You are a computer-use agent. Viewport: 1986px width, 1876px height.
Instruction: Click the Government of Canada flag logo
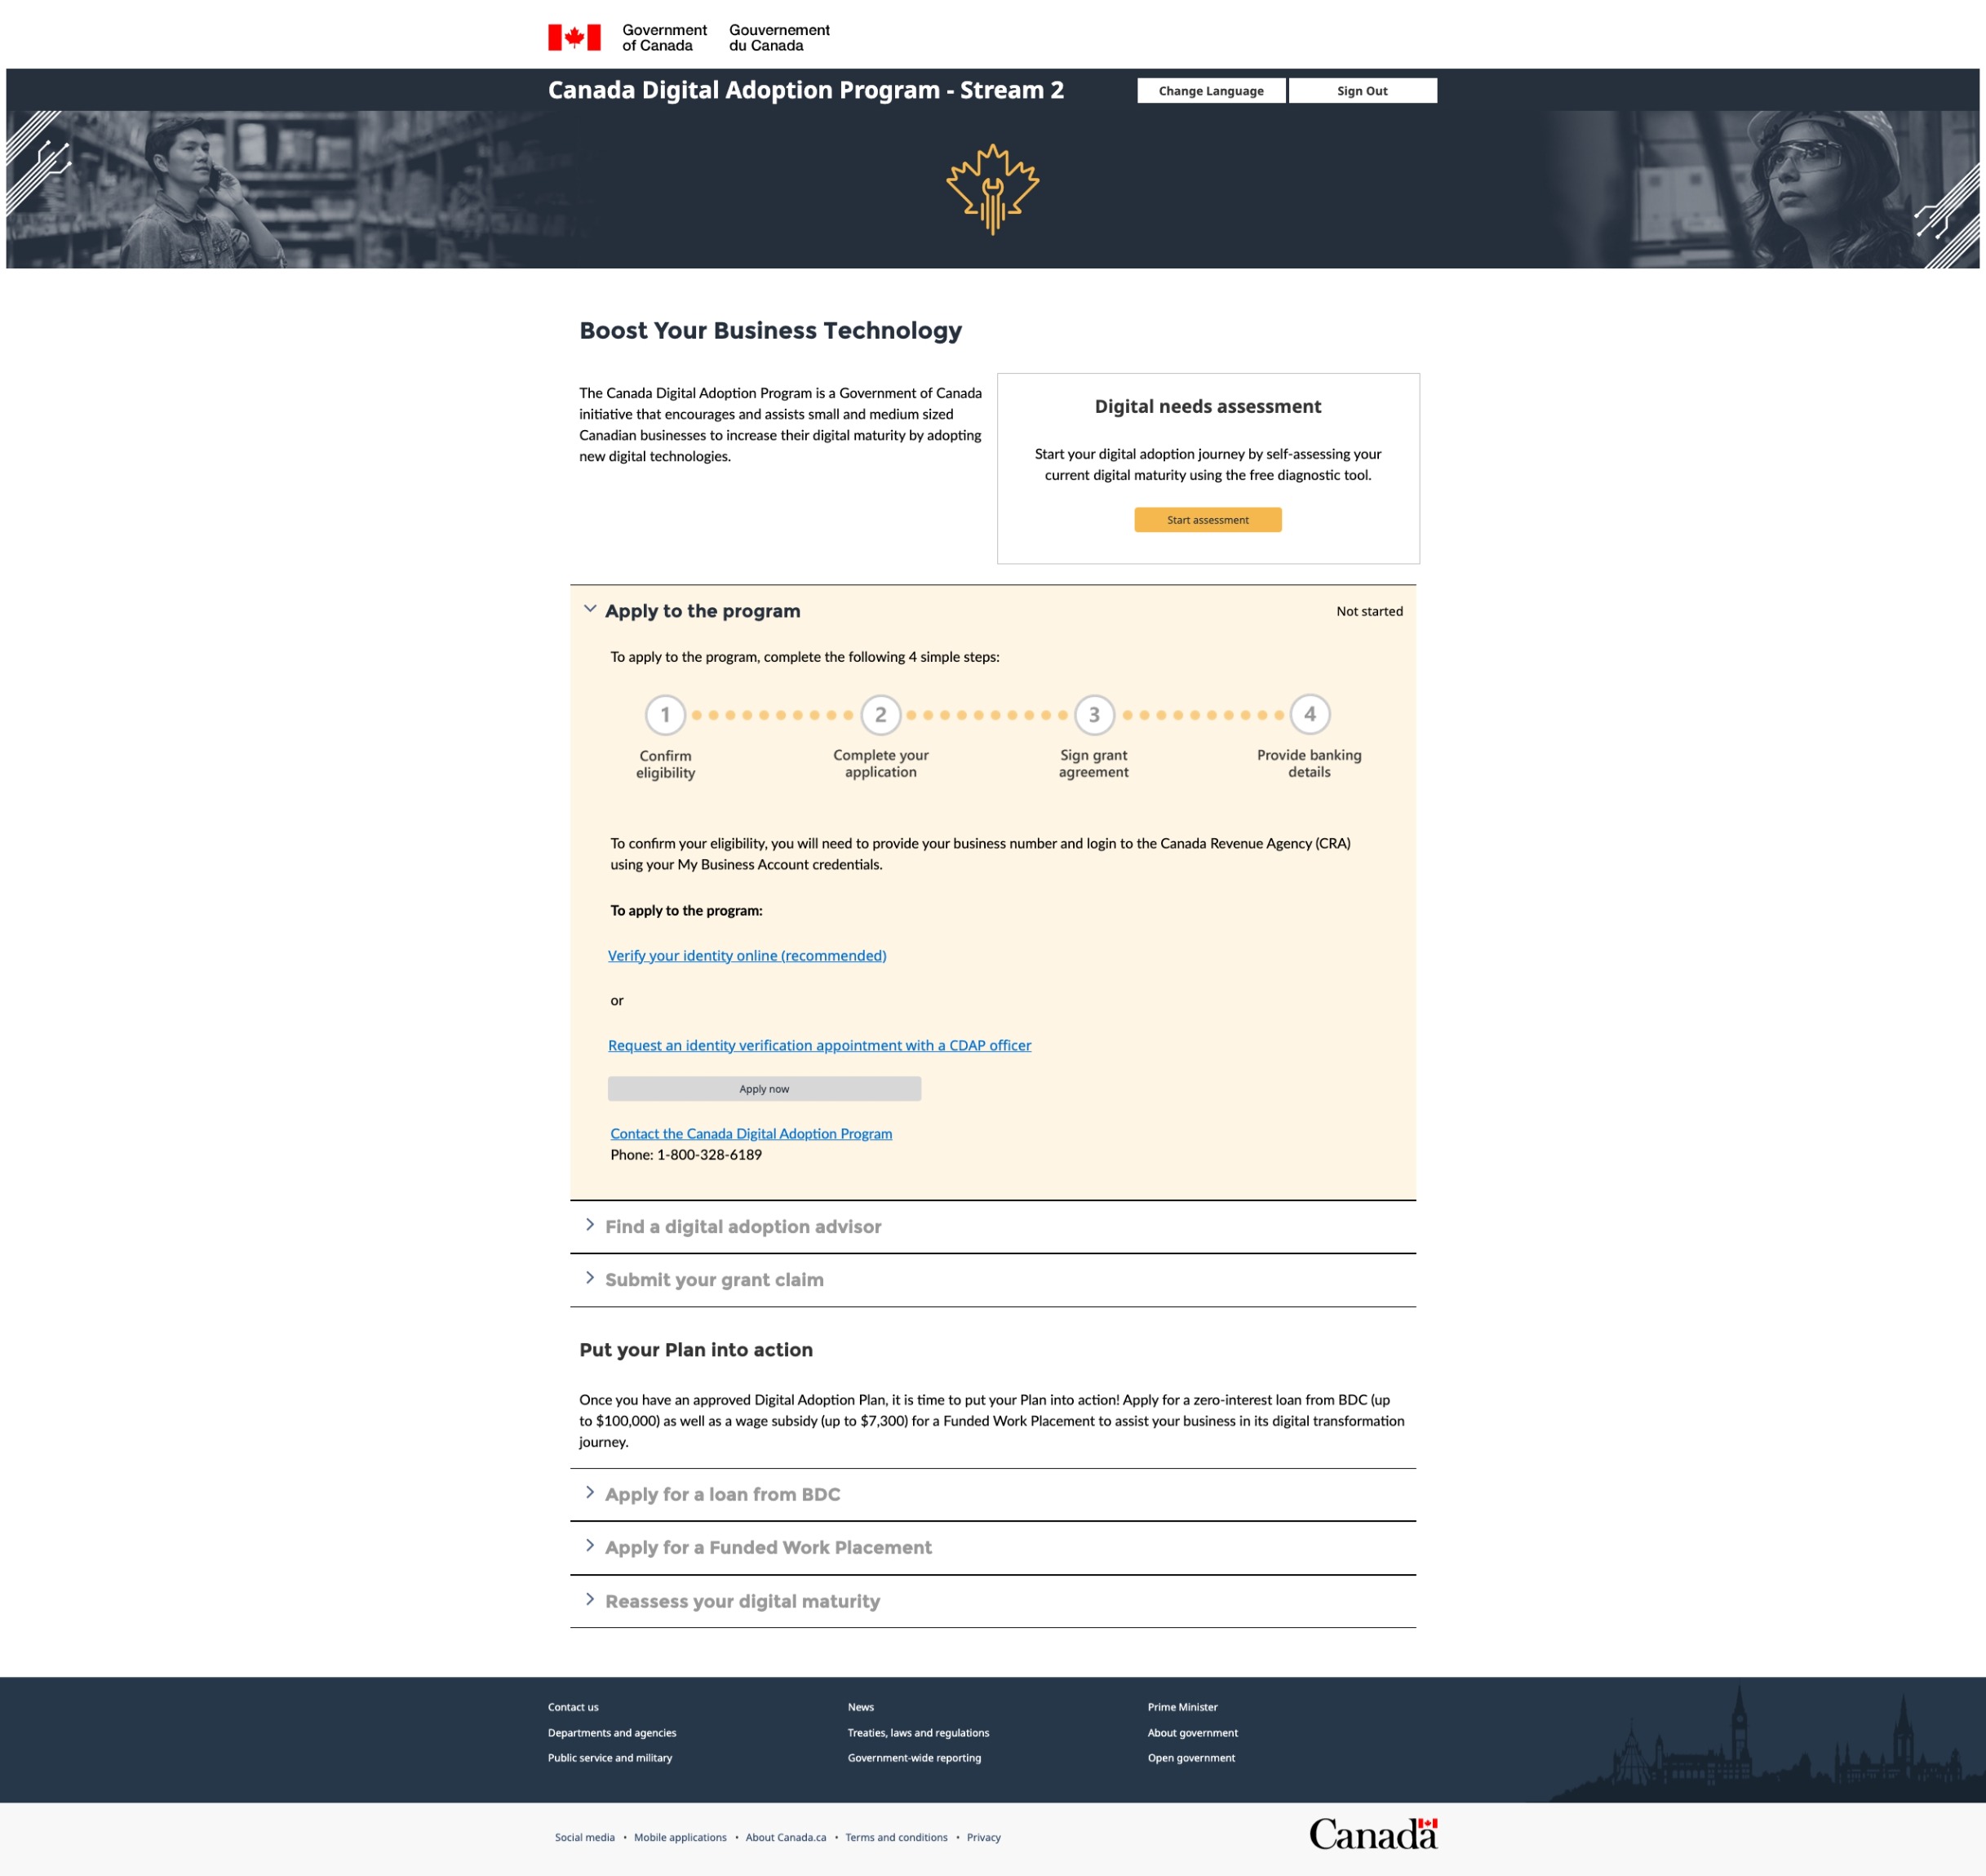pos(574,38)
